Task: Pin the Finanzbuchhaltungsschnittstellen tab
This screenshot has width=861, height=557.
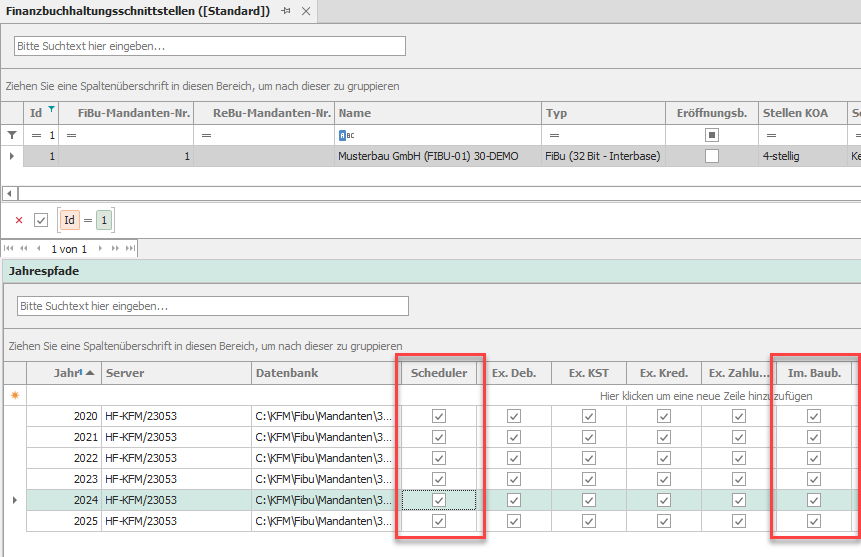Action: [x=286, y=11]
